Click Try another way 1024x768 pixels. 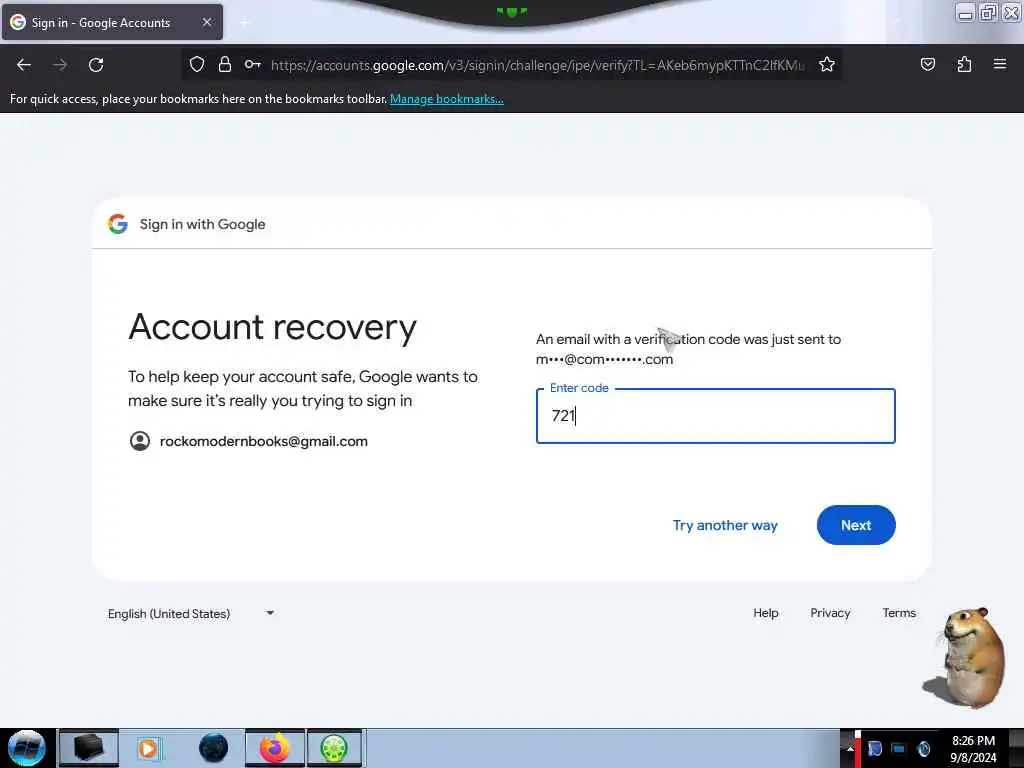click(x=725, y=525)
